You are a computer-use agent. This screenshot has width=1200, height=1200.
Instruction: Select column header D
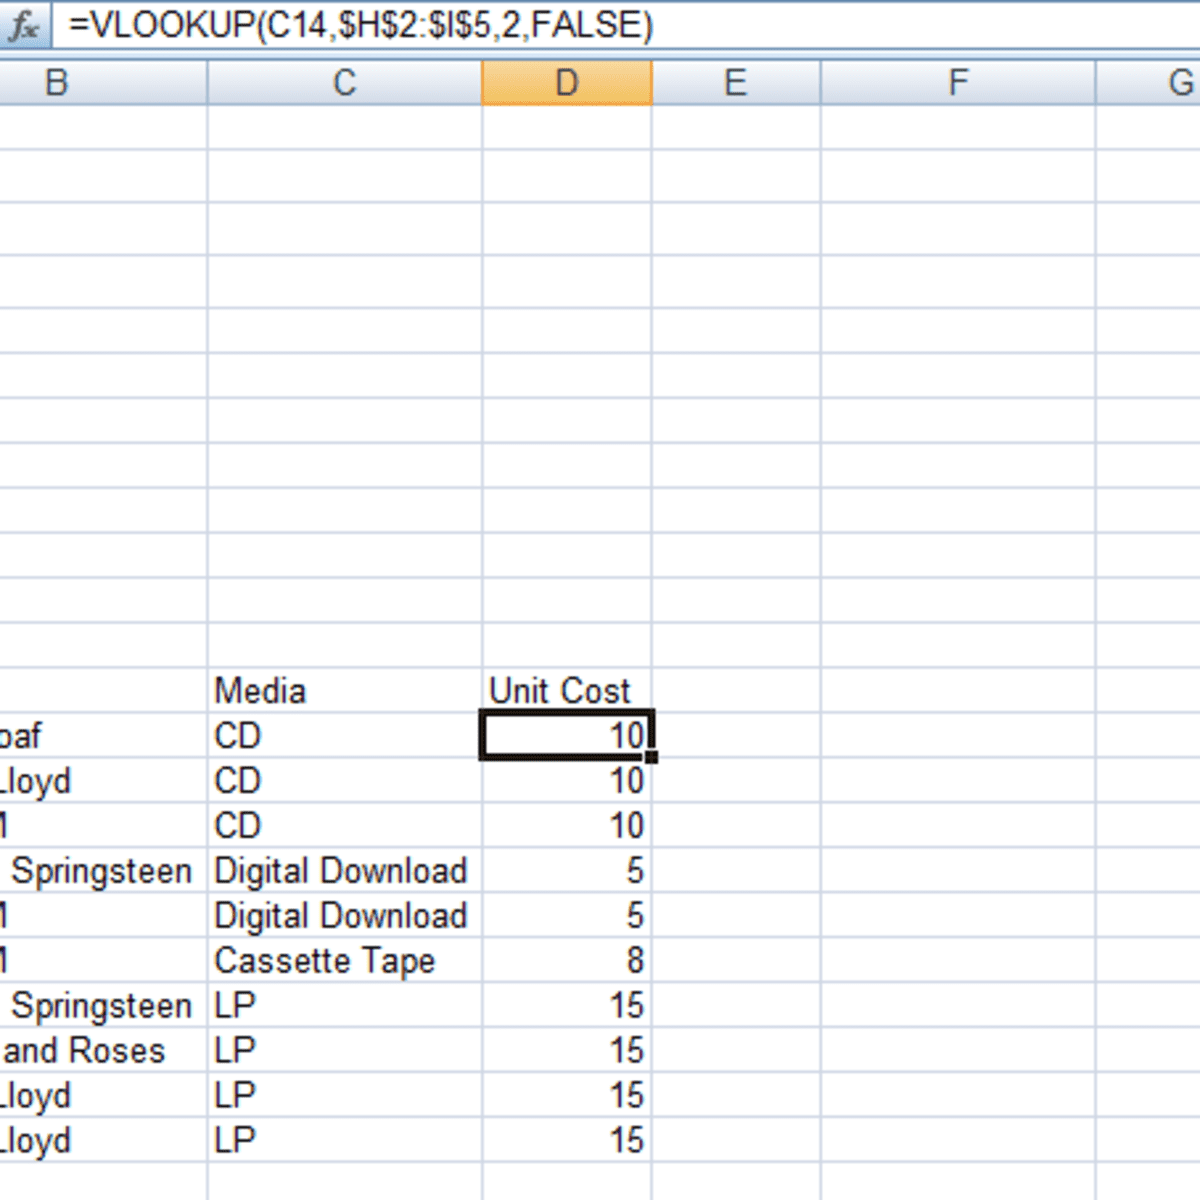coord(566,82)
